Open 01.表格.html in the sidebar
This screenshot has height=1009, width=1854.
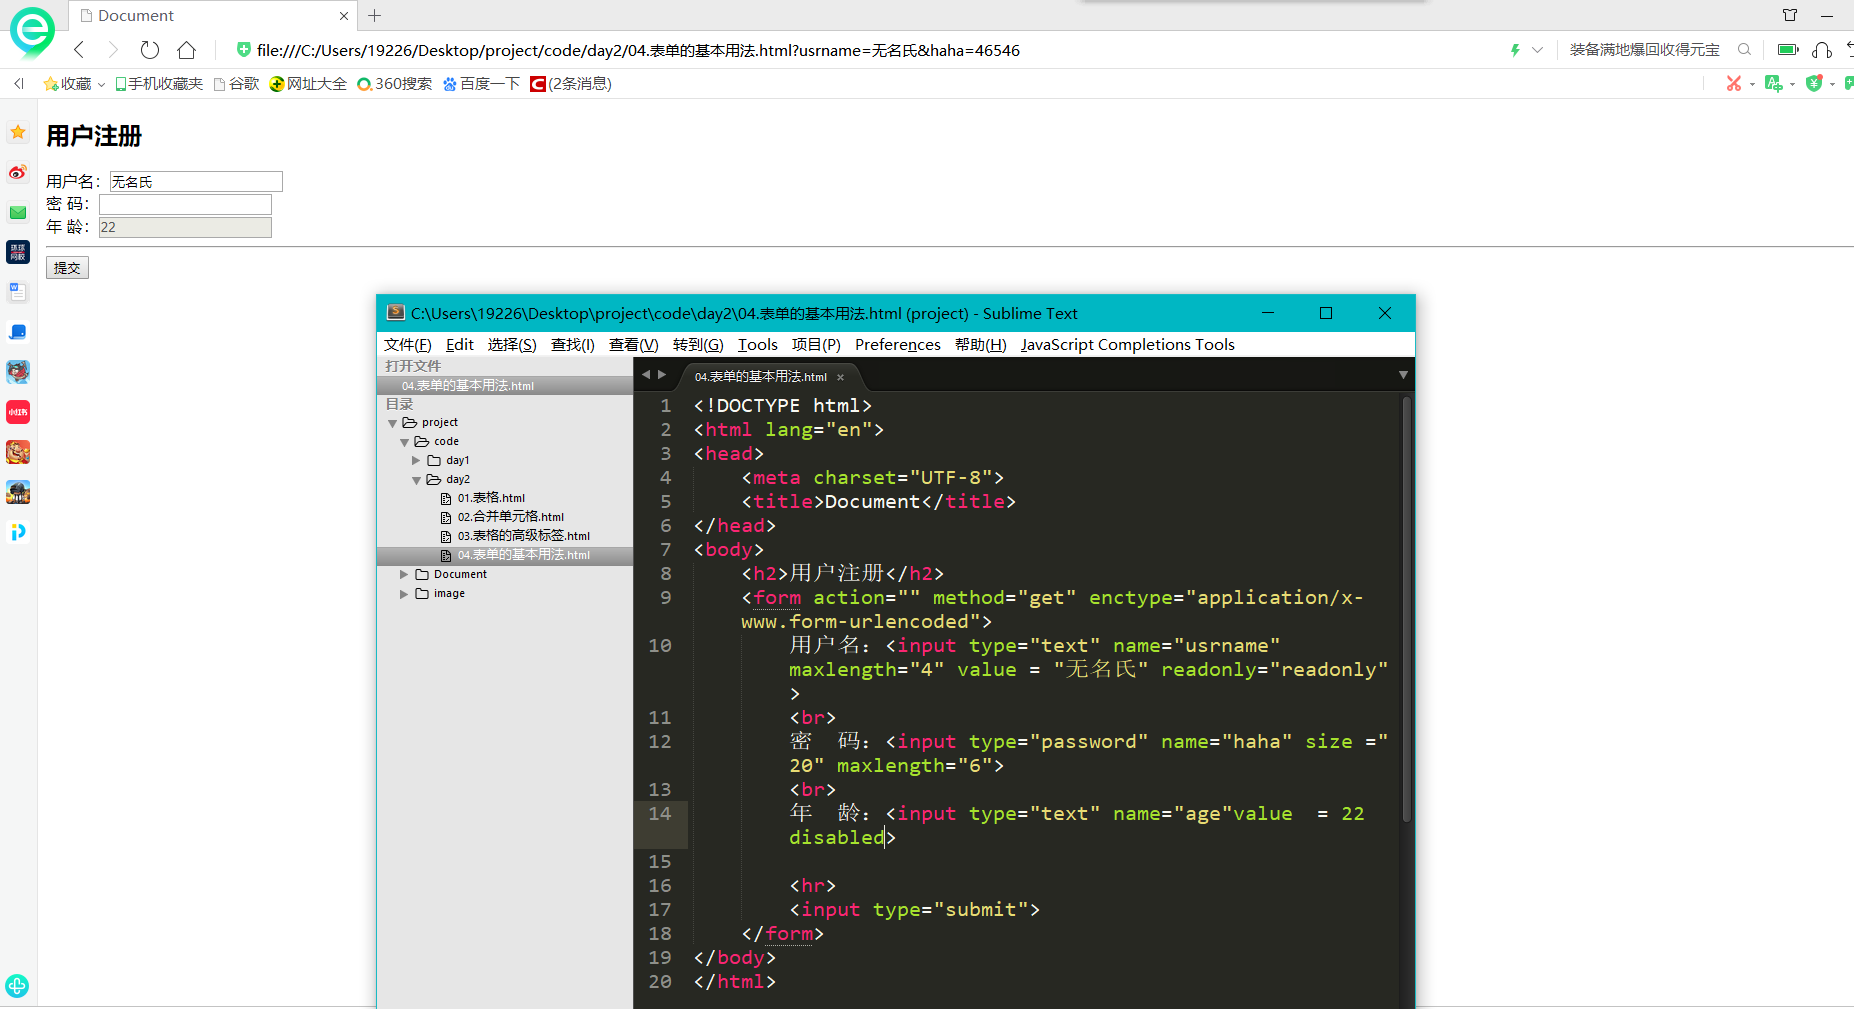click(x=491, y=498)
